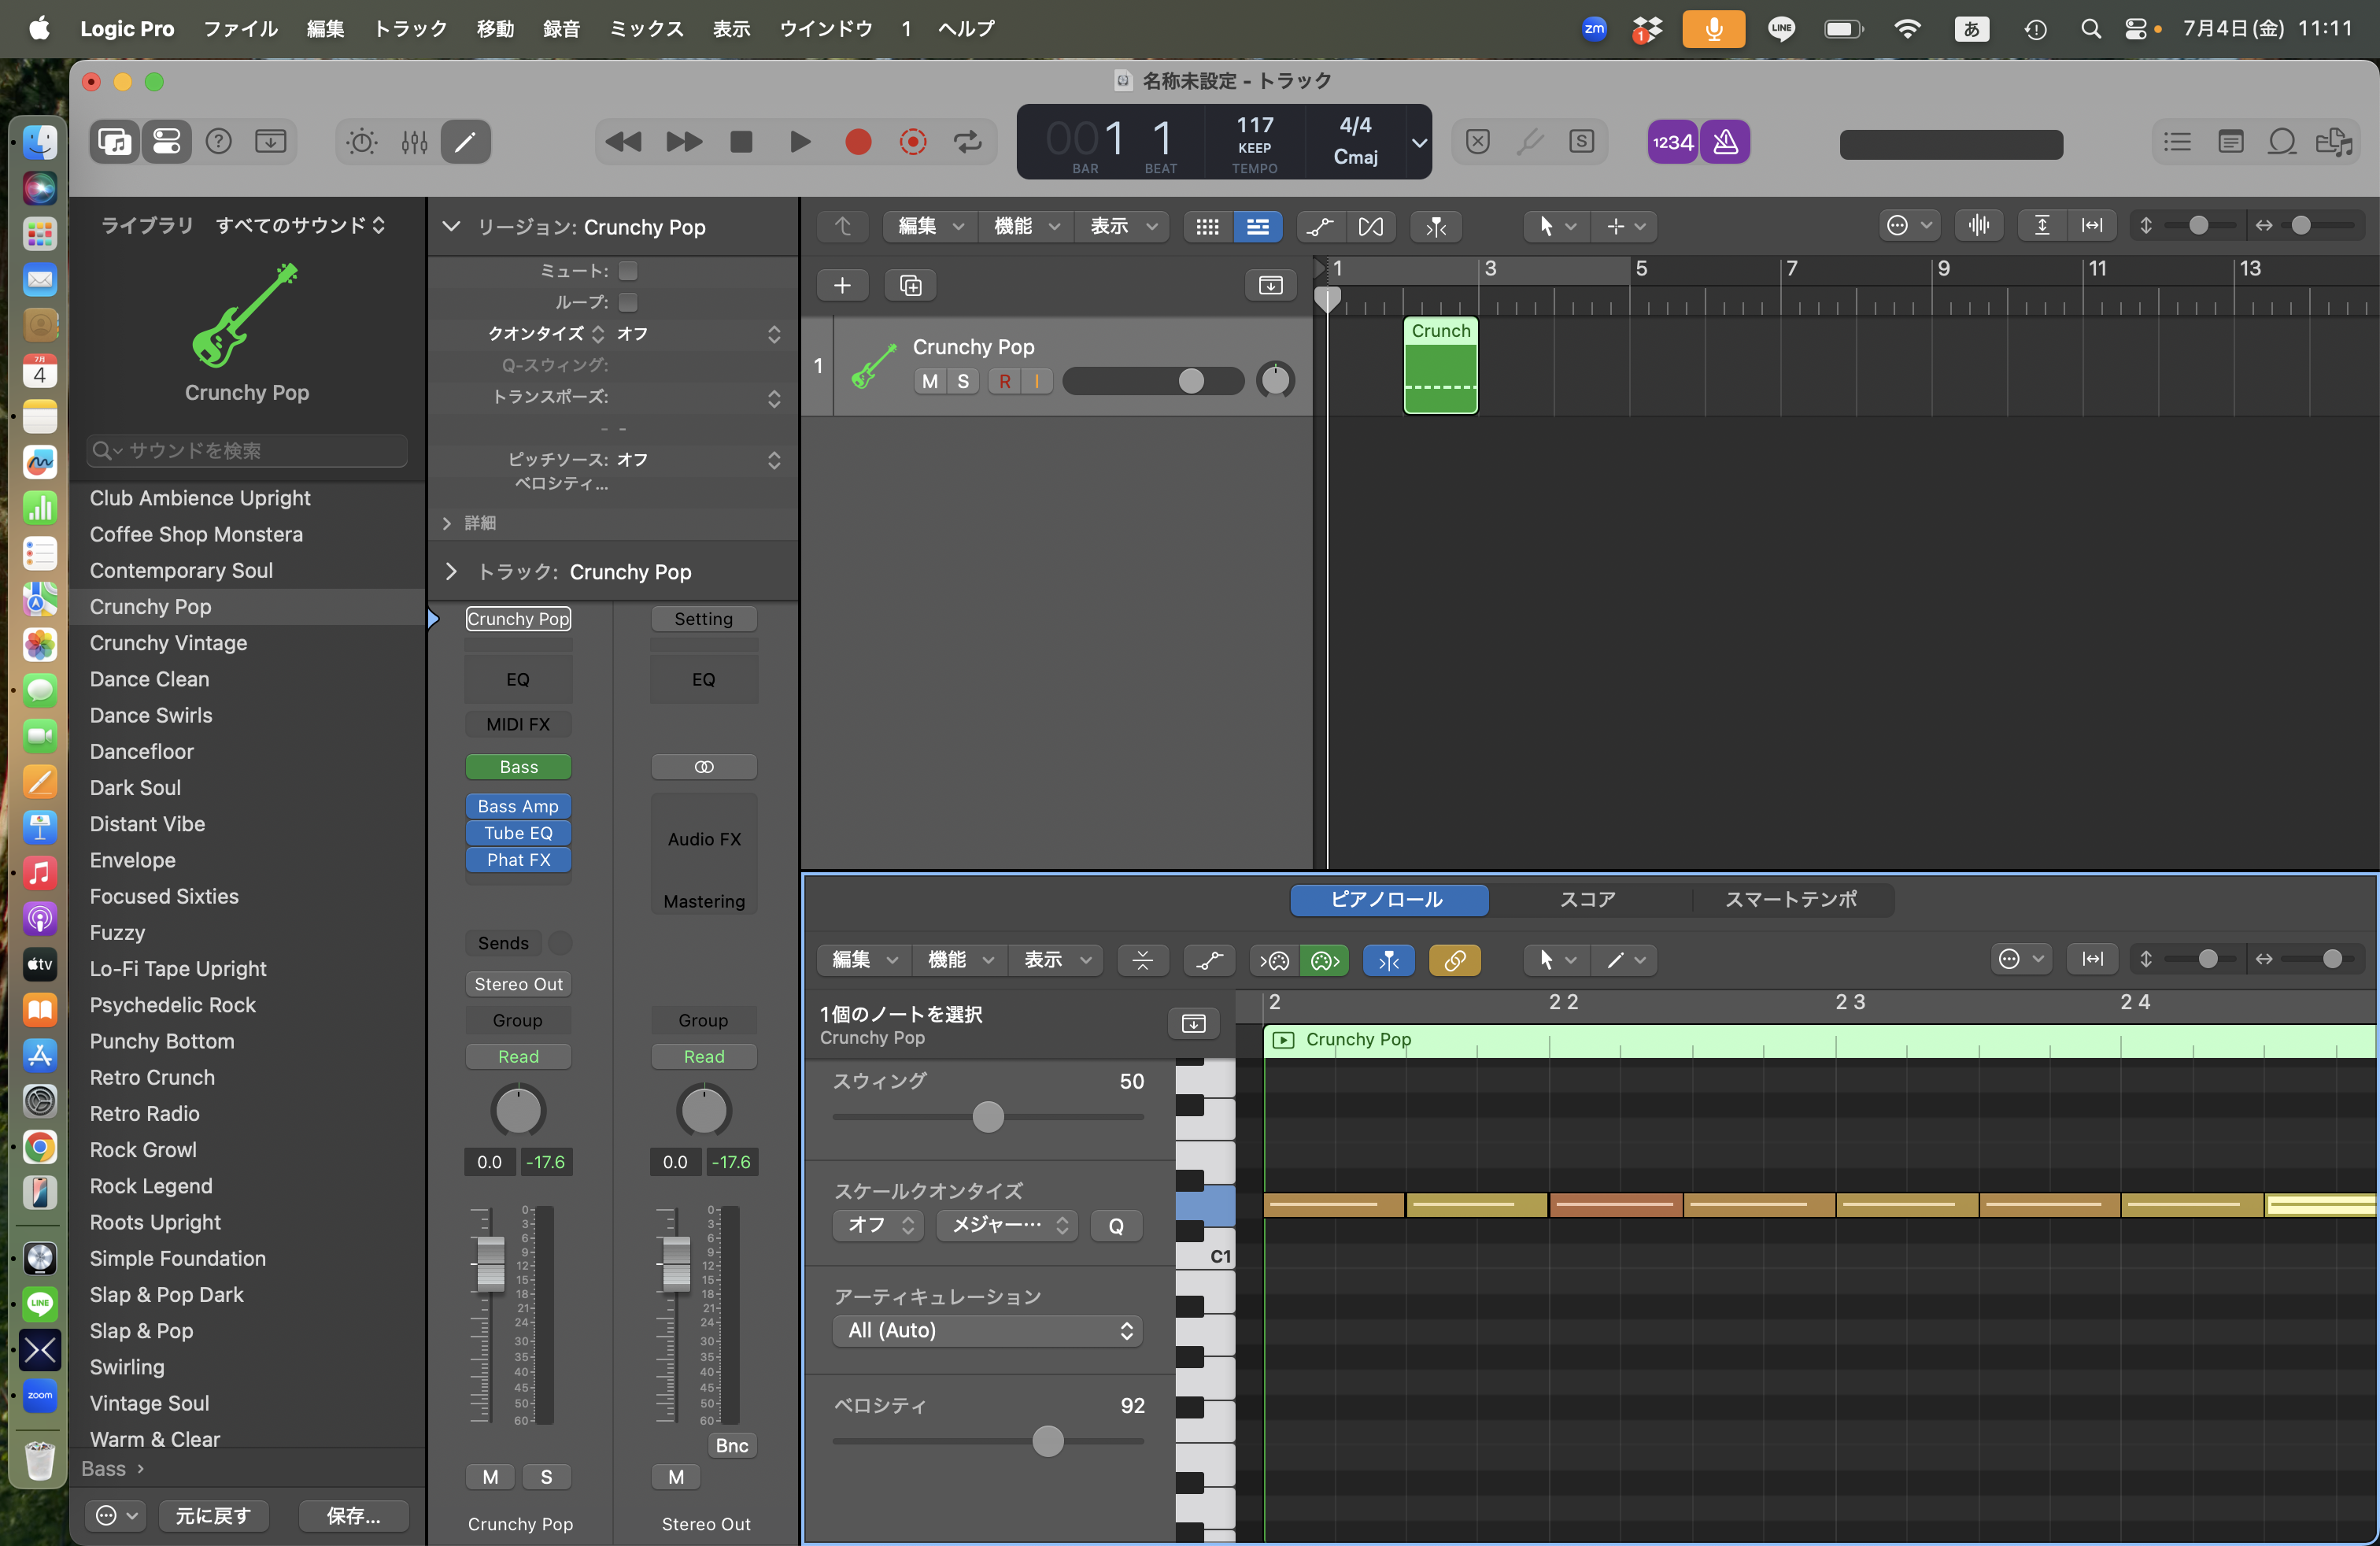Open LCD display mode dropdown arrow
This screenshot has height=1546, width=2380.
1419,142
